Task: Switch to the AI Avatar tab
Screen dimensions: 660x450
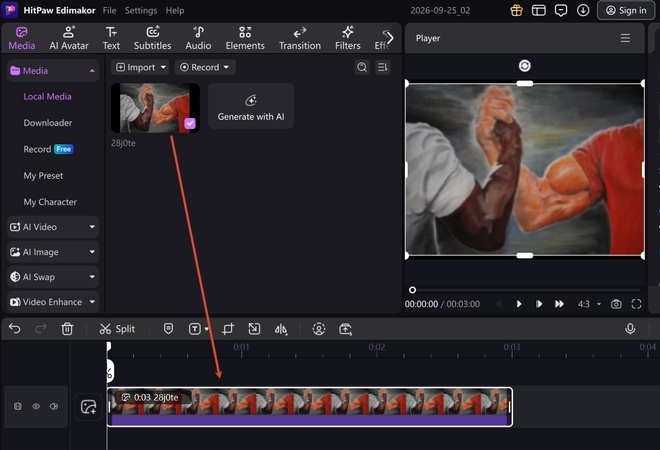Action: 69,38
